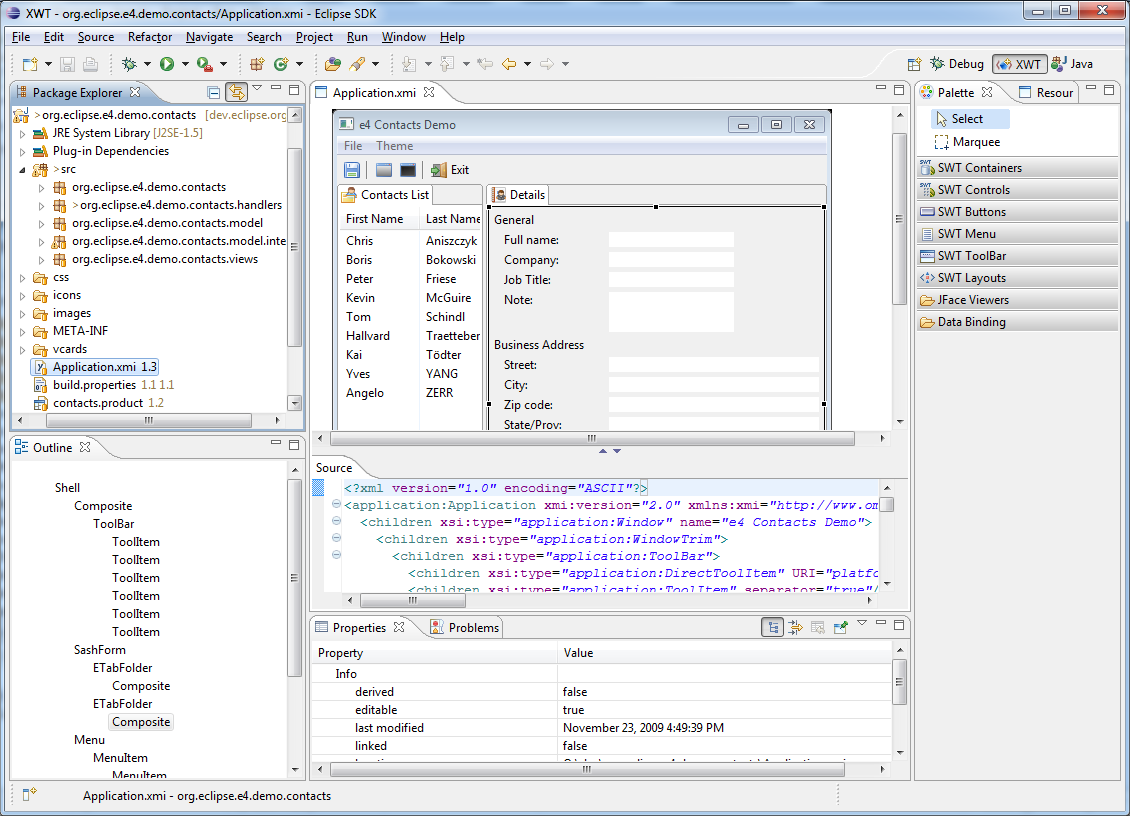Viewport: 1130px width, 816px height.
Task: Click the Forward navigation arrow icon
Action: [547, 64]
